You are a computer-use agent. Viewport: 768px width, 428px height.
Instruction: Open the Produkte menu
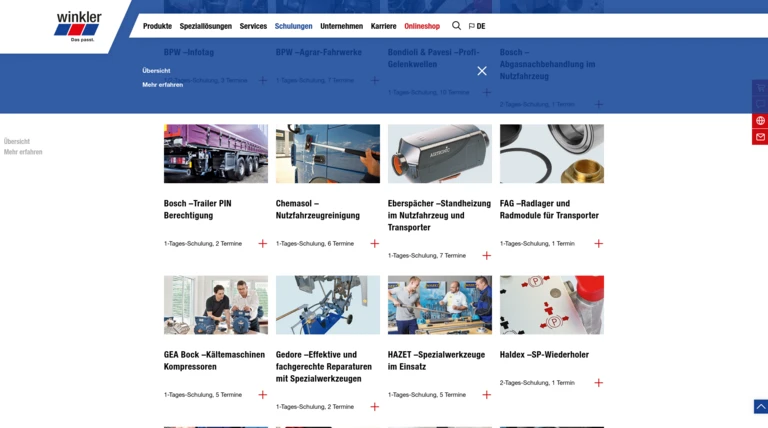tap(157, 26)
